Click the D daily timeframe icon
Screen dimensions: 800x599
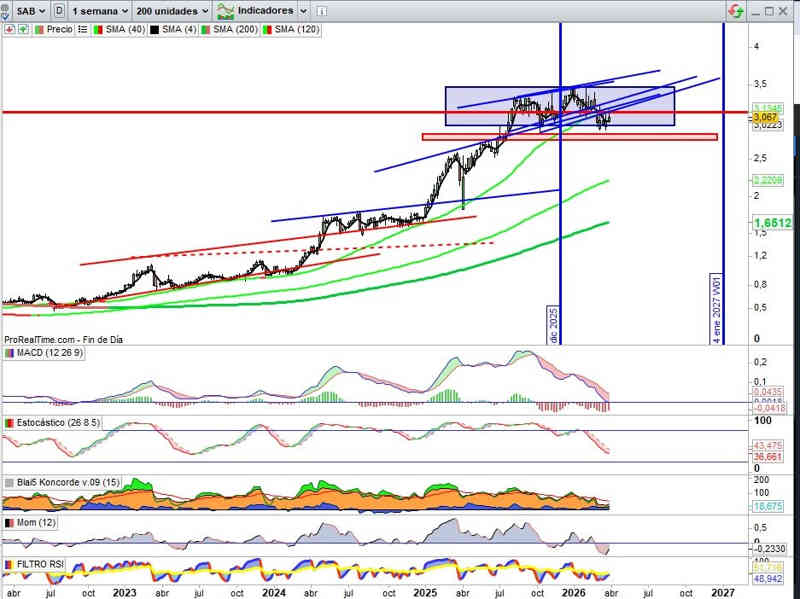point(61,10)
